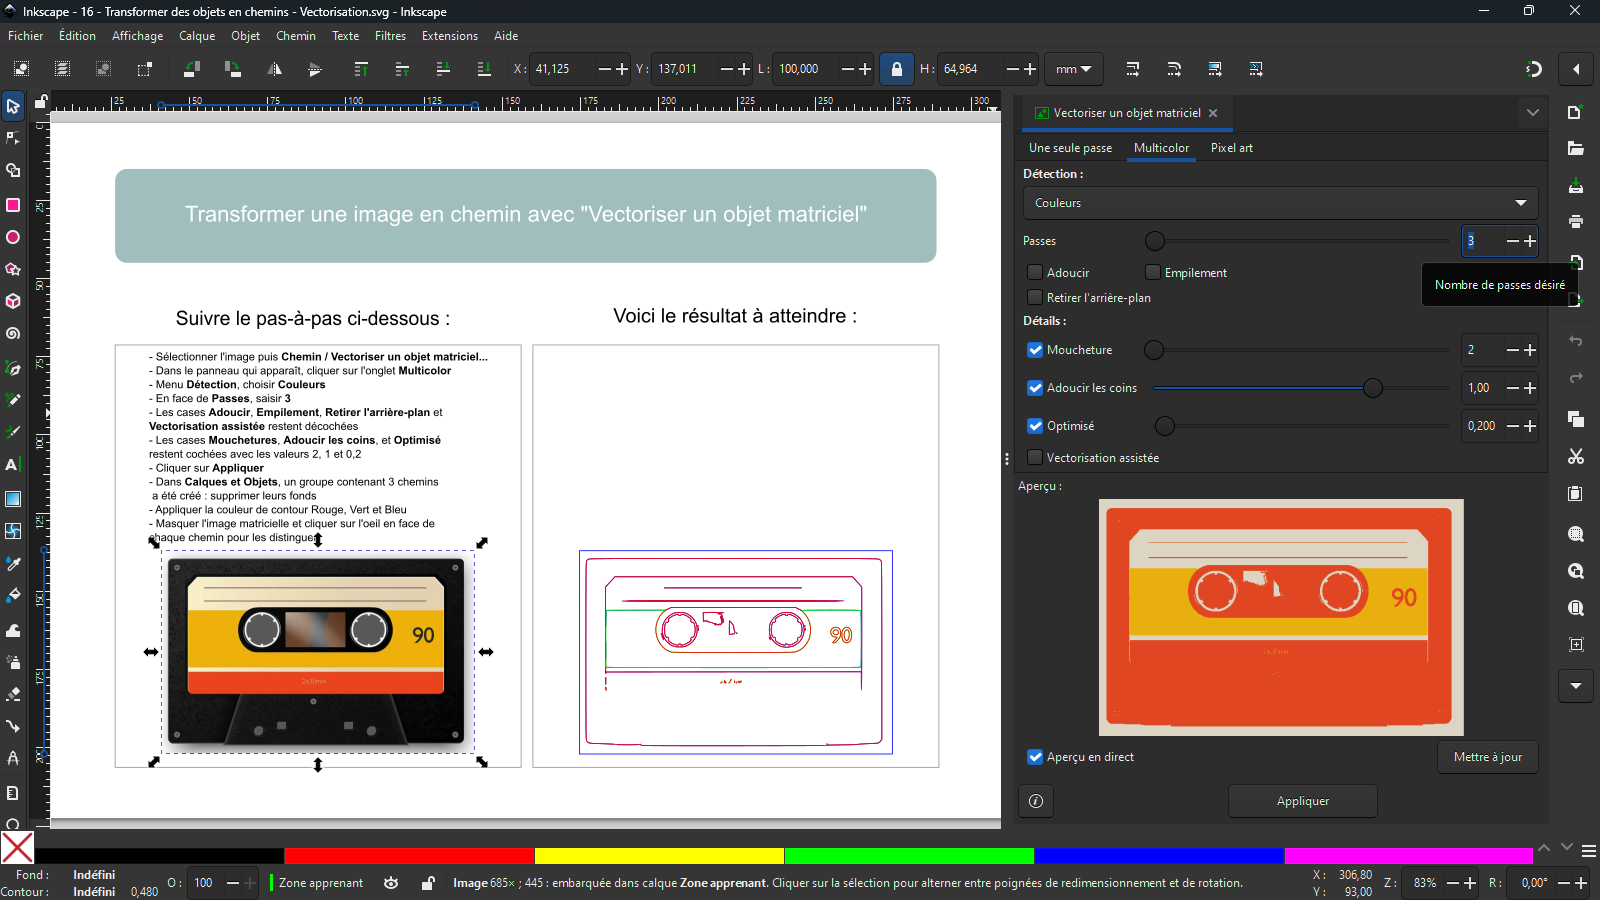Expand the docked panel chevron menu
This screenshot has width=1600, height=900.
coord(1532,113)
